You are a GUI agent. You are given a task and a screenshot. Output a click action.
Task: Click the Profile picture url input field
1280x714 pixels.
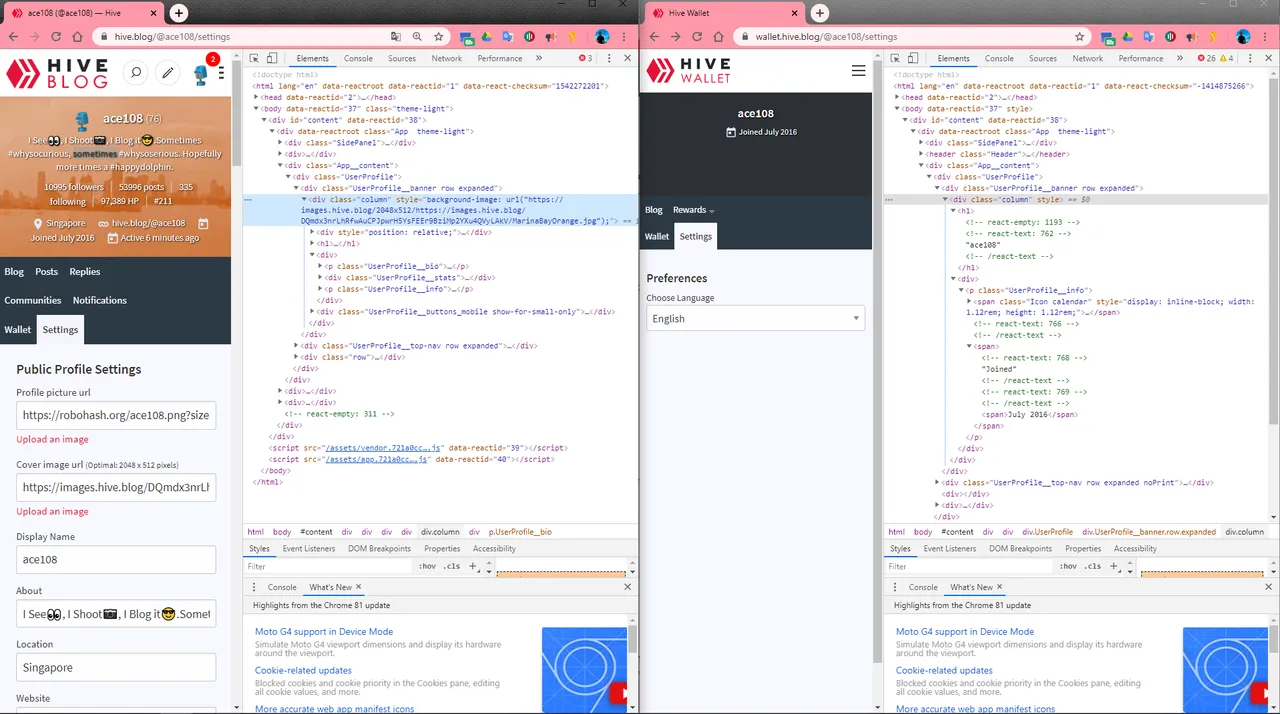point(116,415)
